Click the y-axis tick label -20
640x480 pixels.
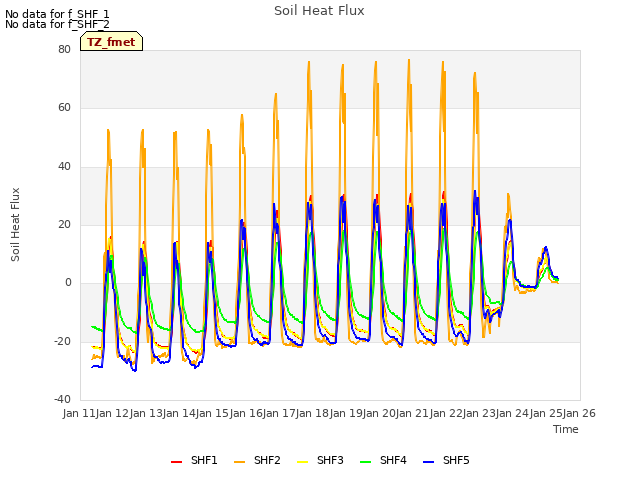click(62, 341)
